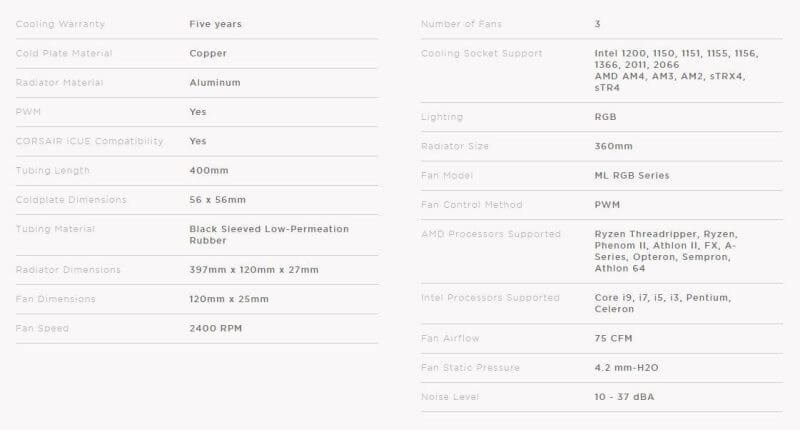Click the Number of Fans label
The width and height of the screenshot is (800, 430).
[x=462, y=24]
